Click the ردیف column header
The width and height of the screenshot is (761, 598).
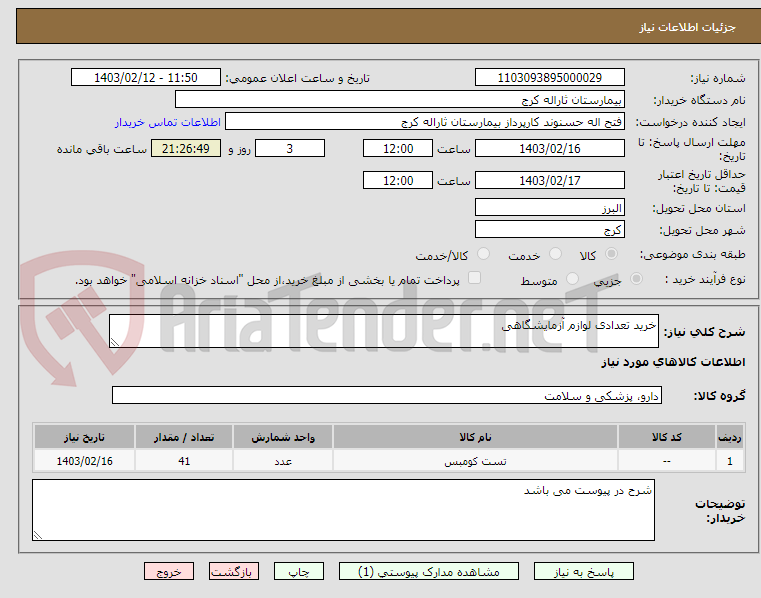click(729, 437)
